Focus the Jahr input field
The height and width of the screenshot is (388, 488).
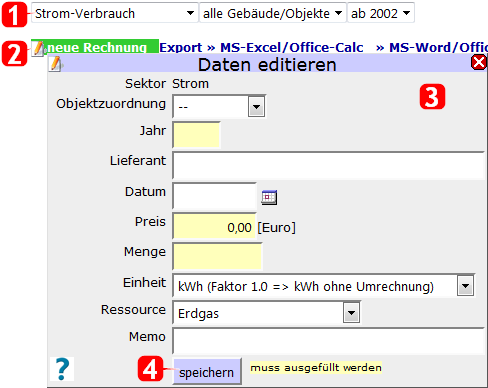coord(196,135)
